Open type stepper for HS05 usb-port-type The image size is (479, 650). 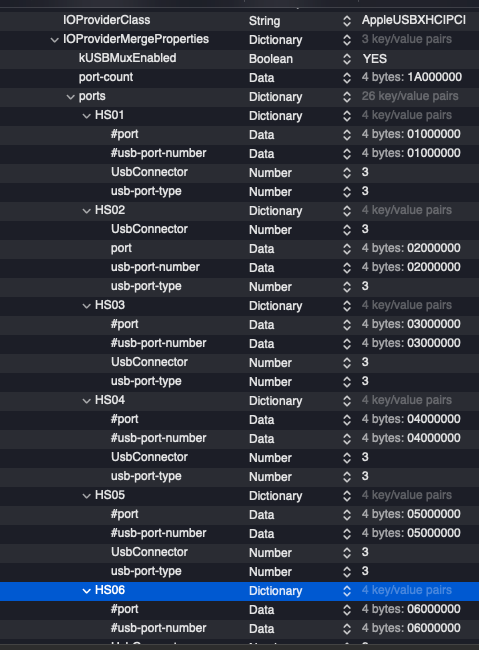pyautogui.click(x=347, y=572)
